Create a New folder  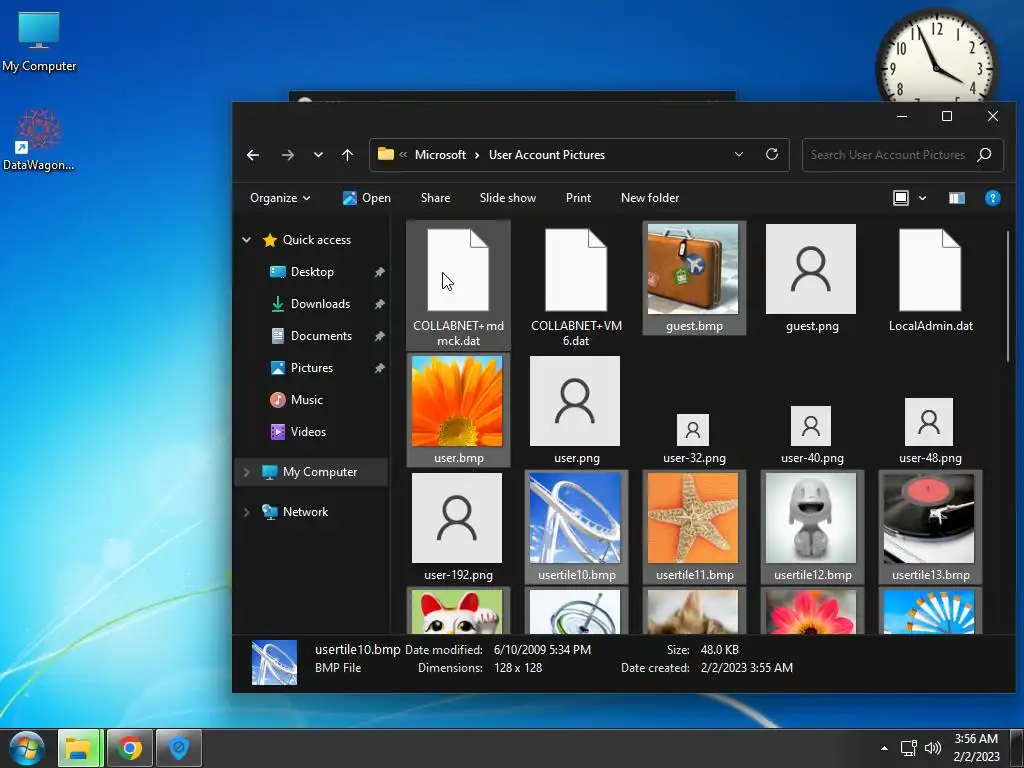[x=650, y=198]
